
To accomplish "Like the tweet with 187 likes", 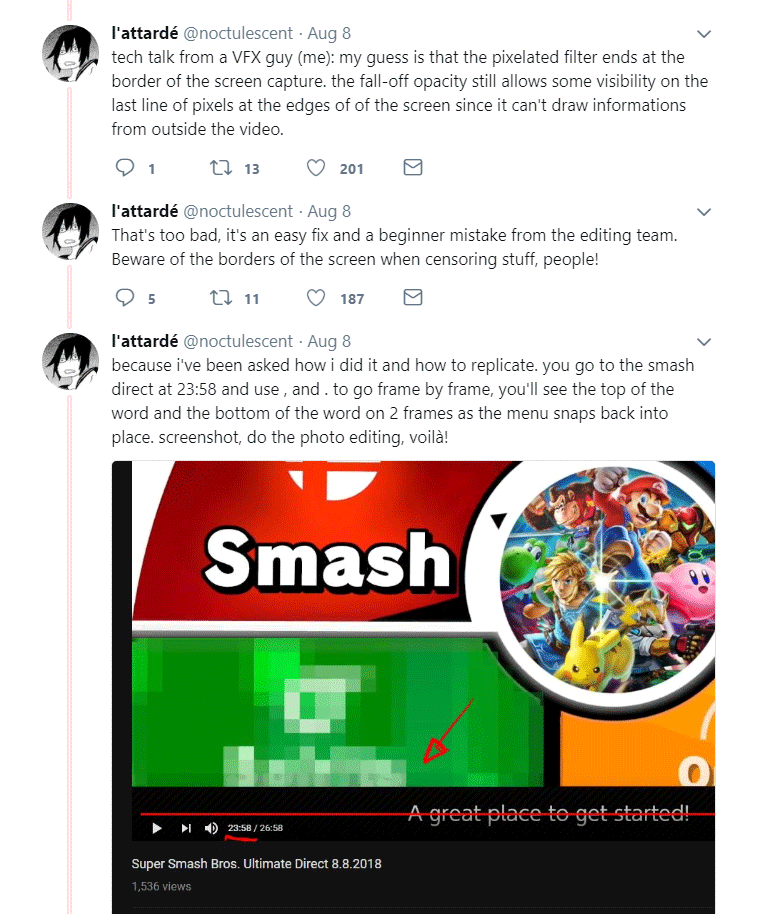I will (x=316, y=298).
